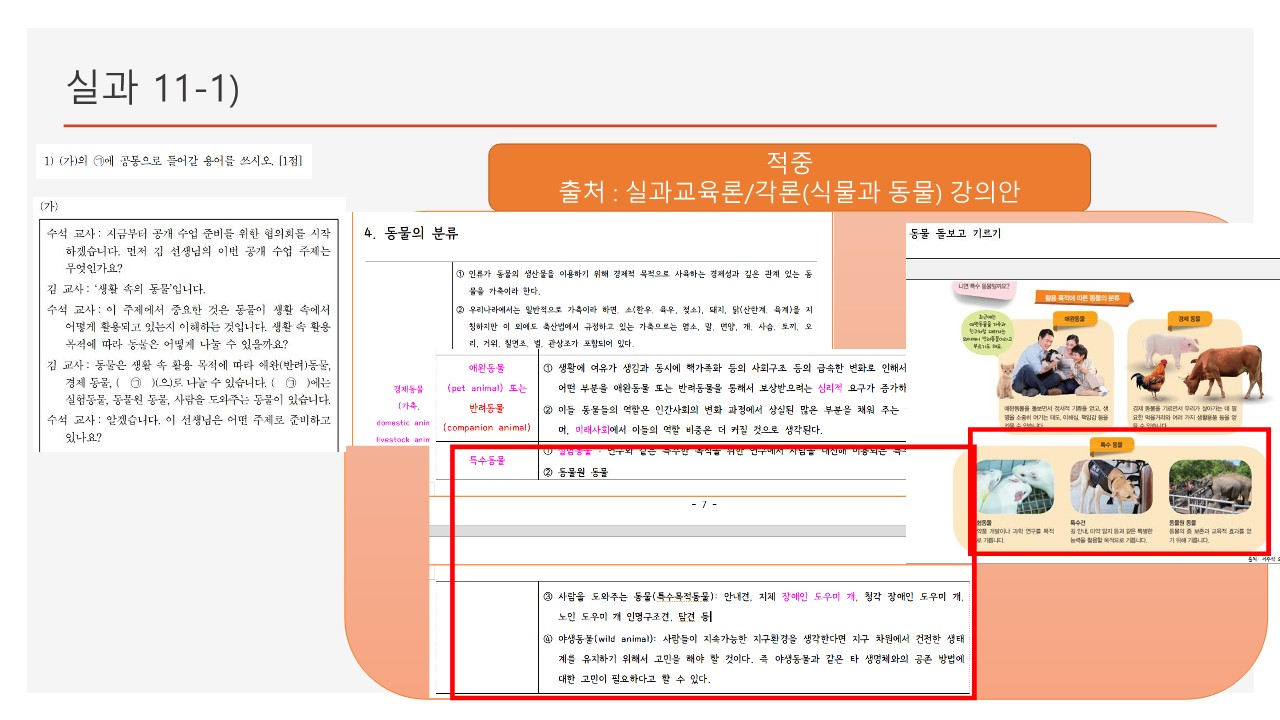
Task: Click the '(가)' label above the dialogue box
Action: [x=49, y=205]
